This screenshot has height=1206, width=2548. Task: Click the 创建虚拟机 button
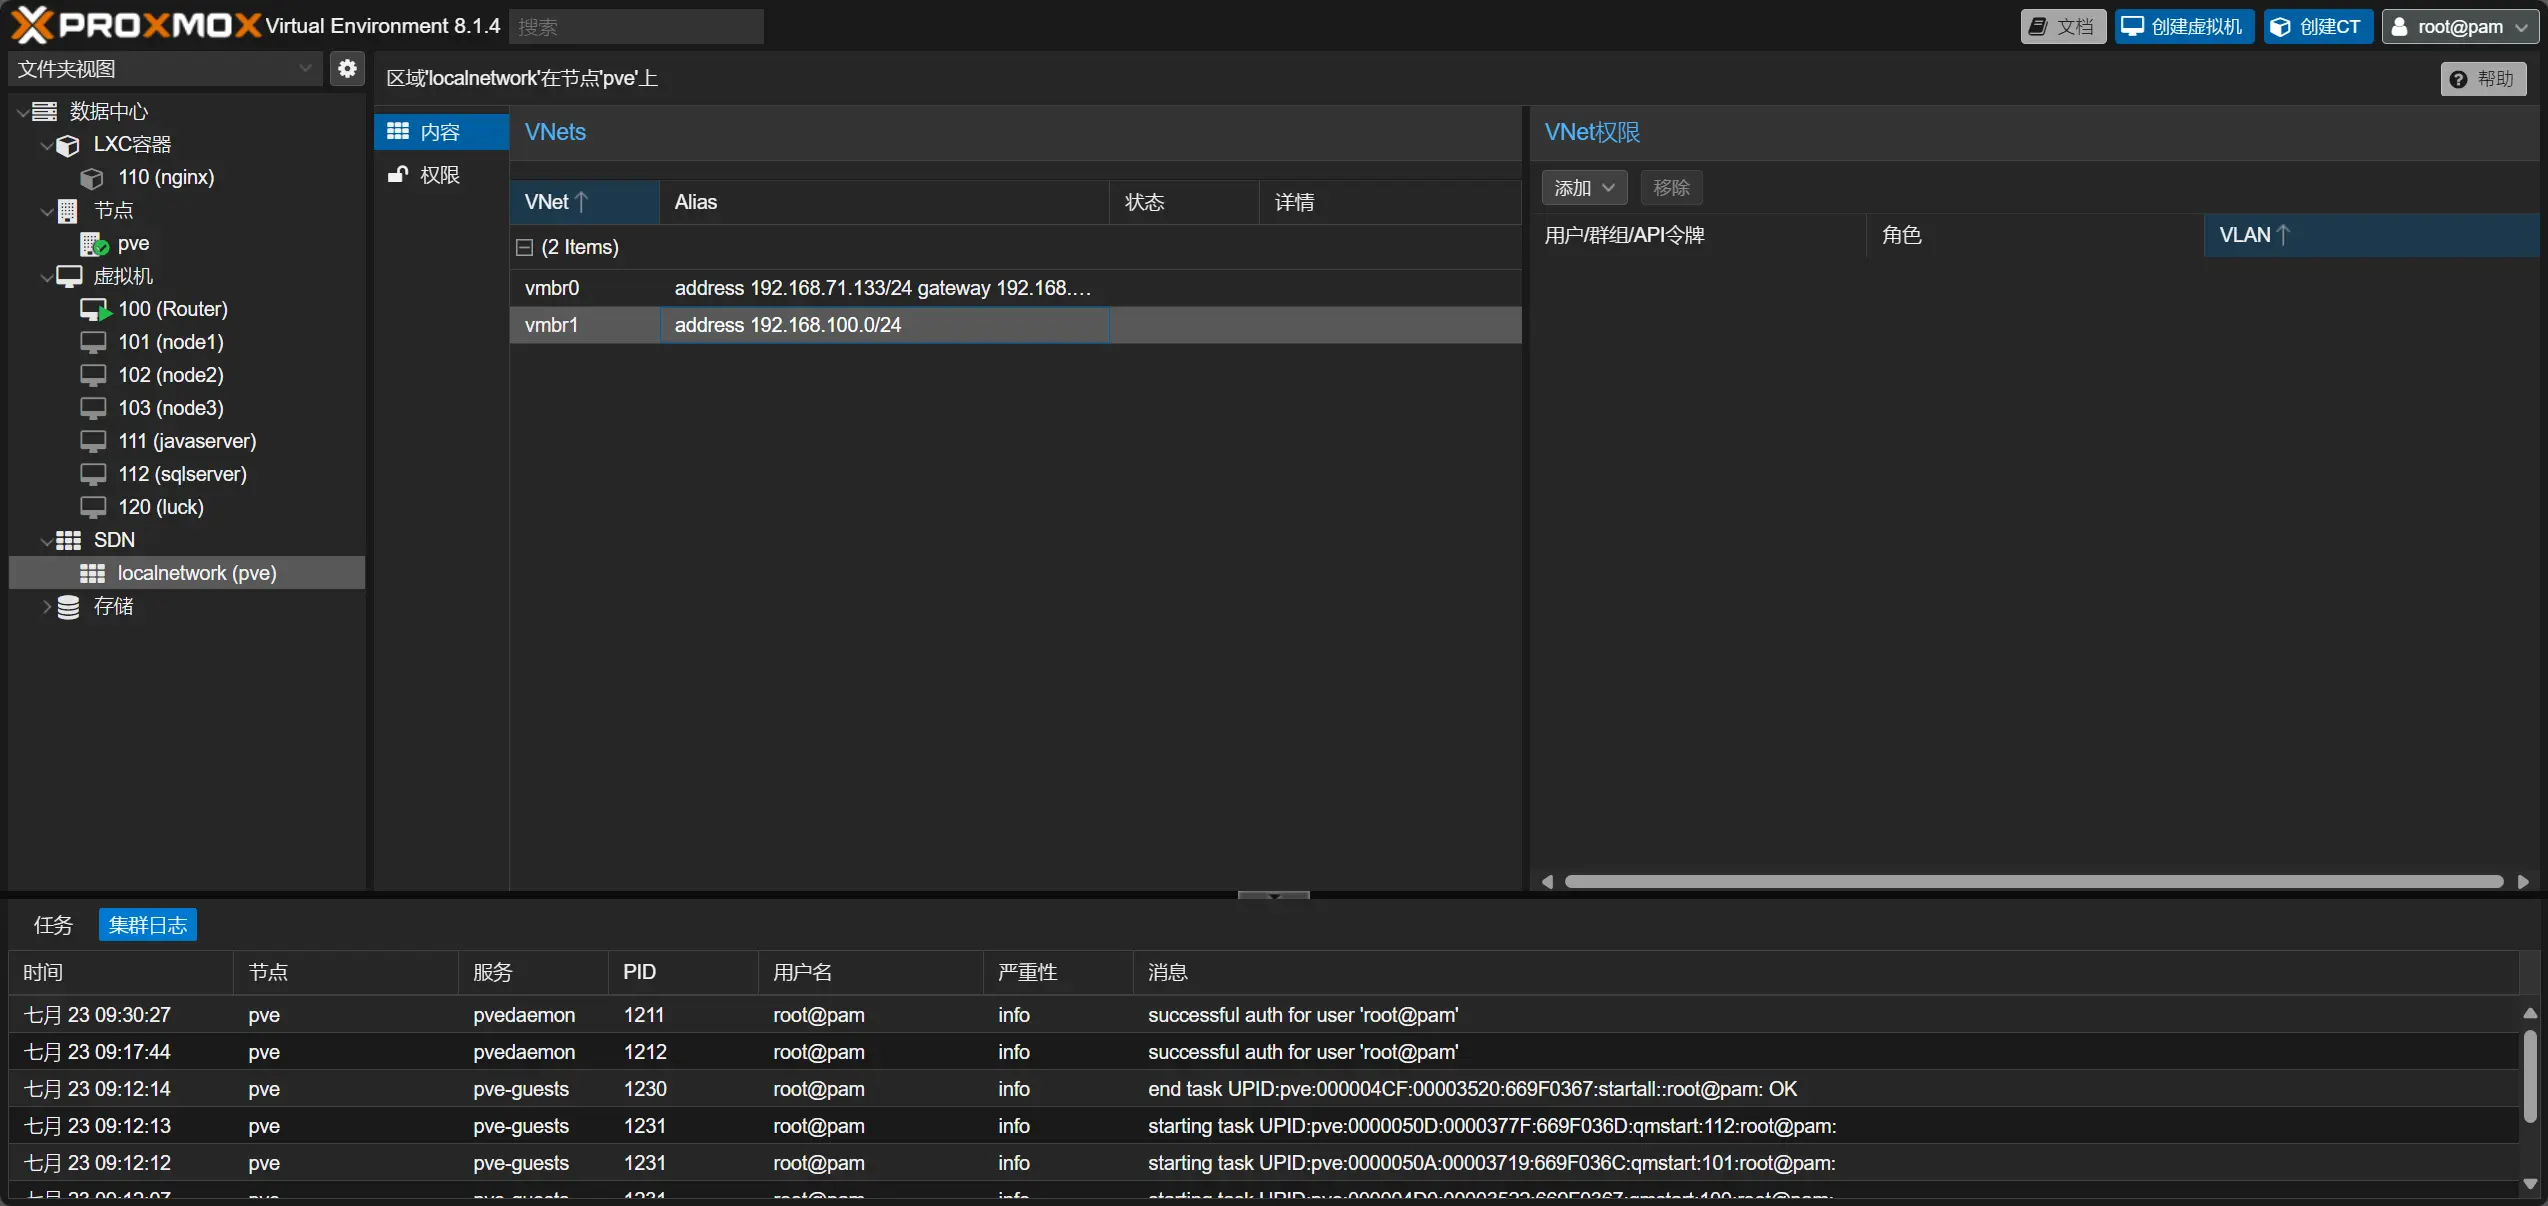[x=2184, y=27]
